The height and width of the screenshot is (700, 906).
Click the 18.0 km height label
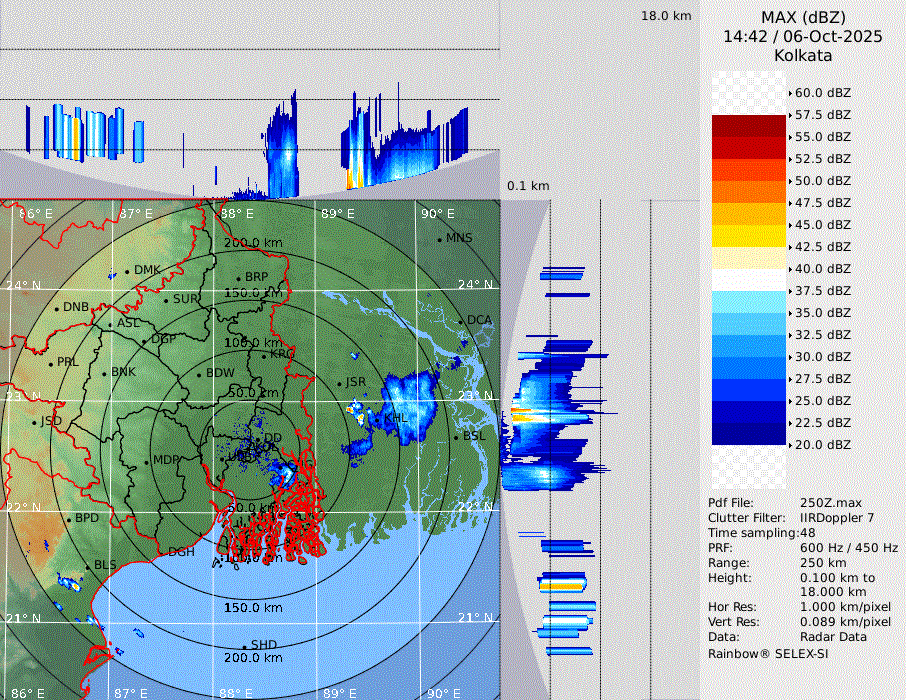pyautogui.click(x=666, y=16)
